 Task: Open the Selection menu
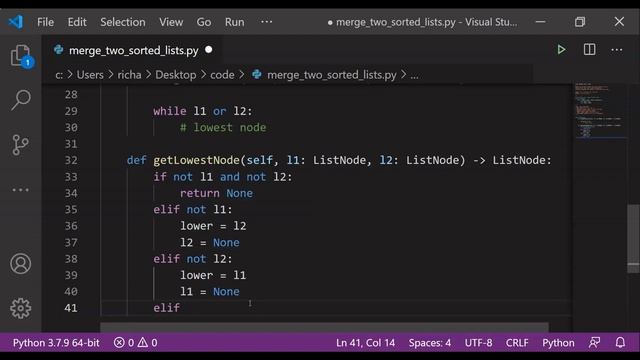(x=123, y=22)
